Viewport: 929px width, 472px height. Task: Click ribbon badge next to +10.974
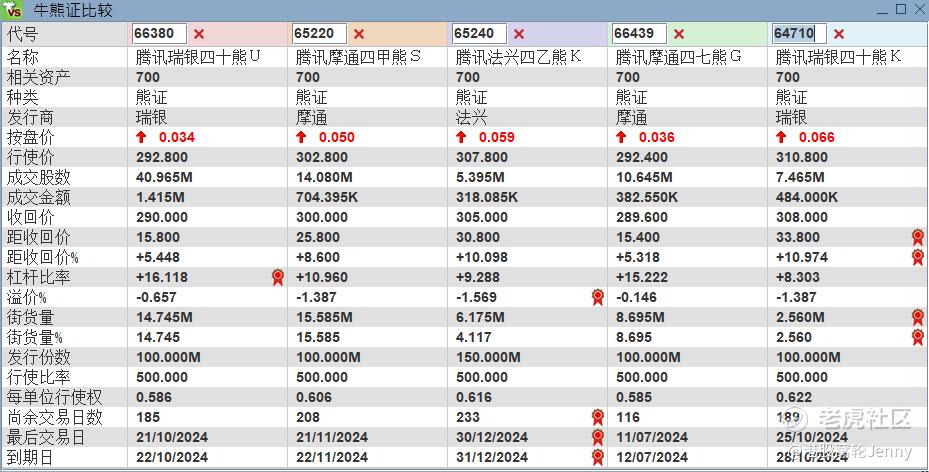pyautogui.click(x=918, y=258)
